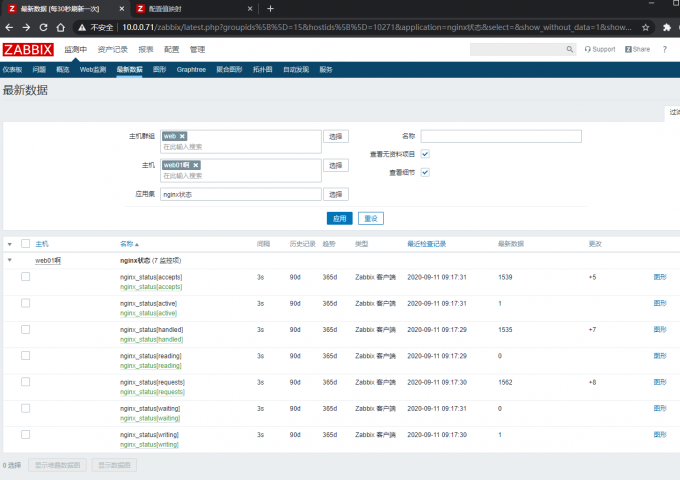Sort by 最近检查记录 column header
Image resolution: width=680 pixels, height=480 pixels.
(426, 244)
